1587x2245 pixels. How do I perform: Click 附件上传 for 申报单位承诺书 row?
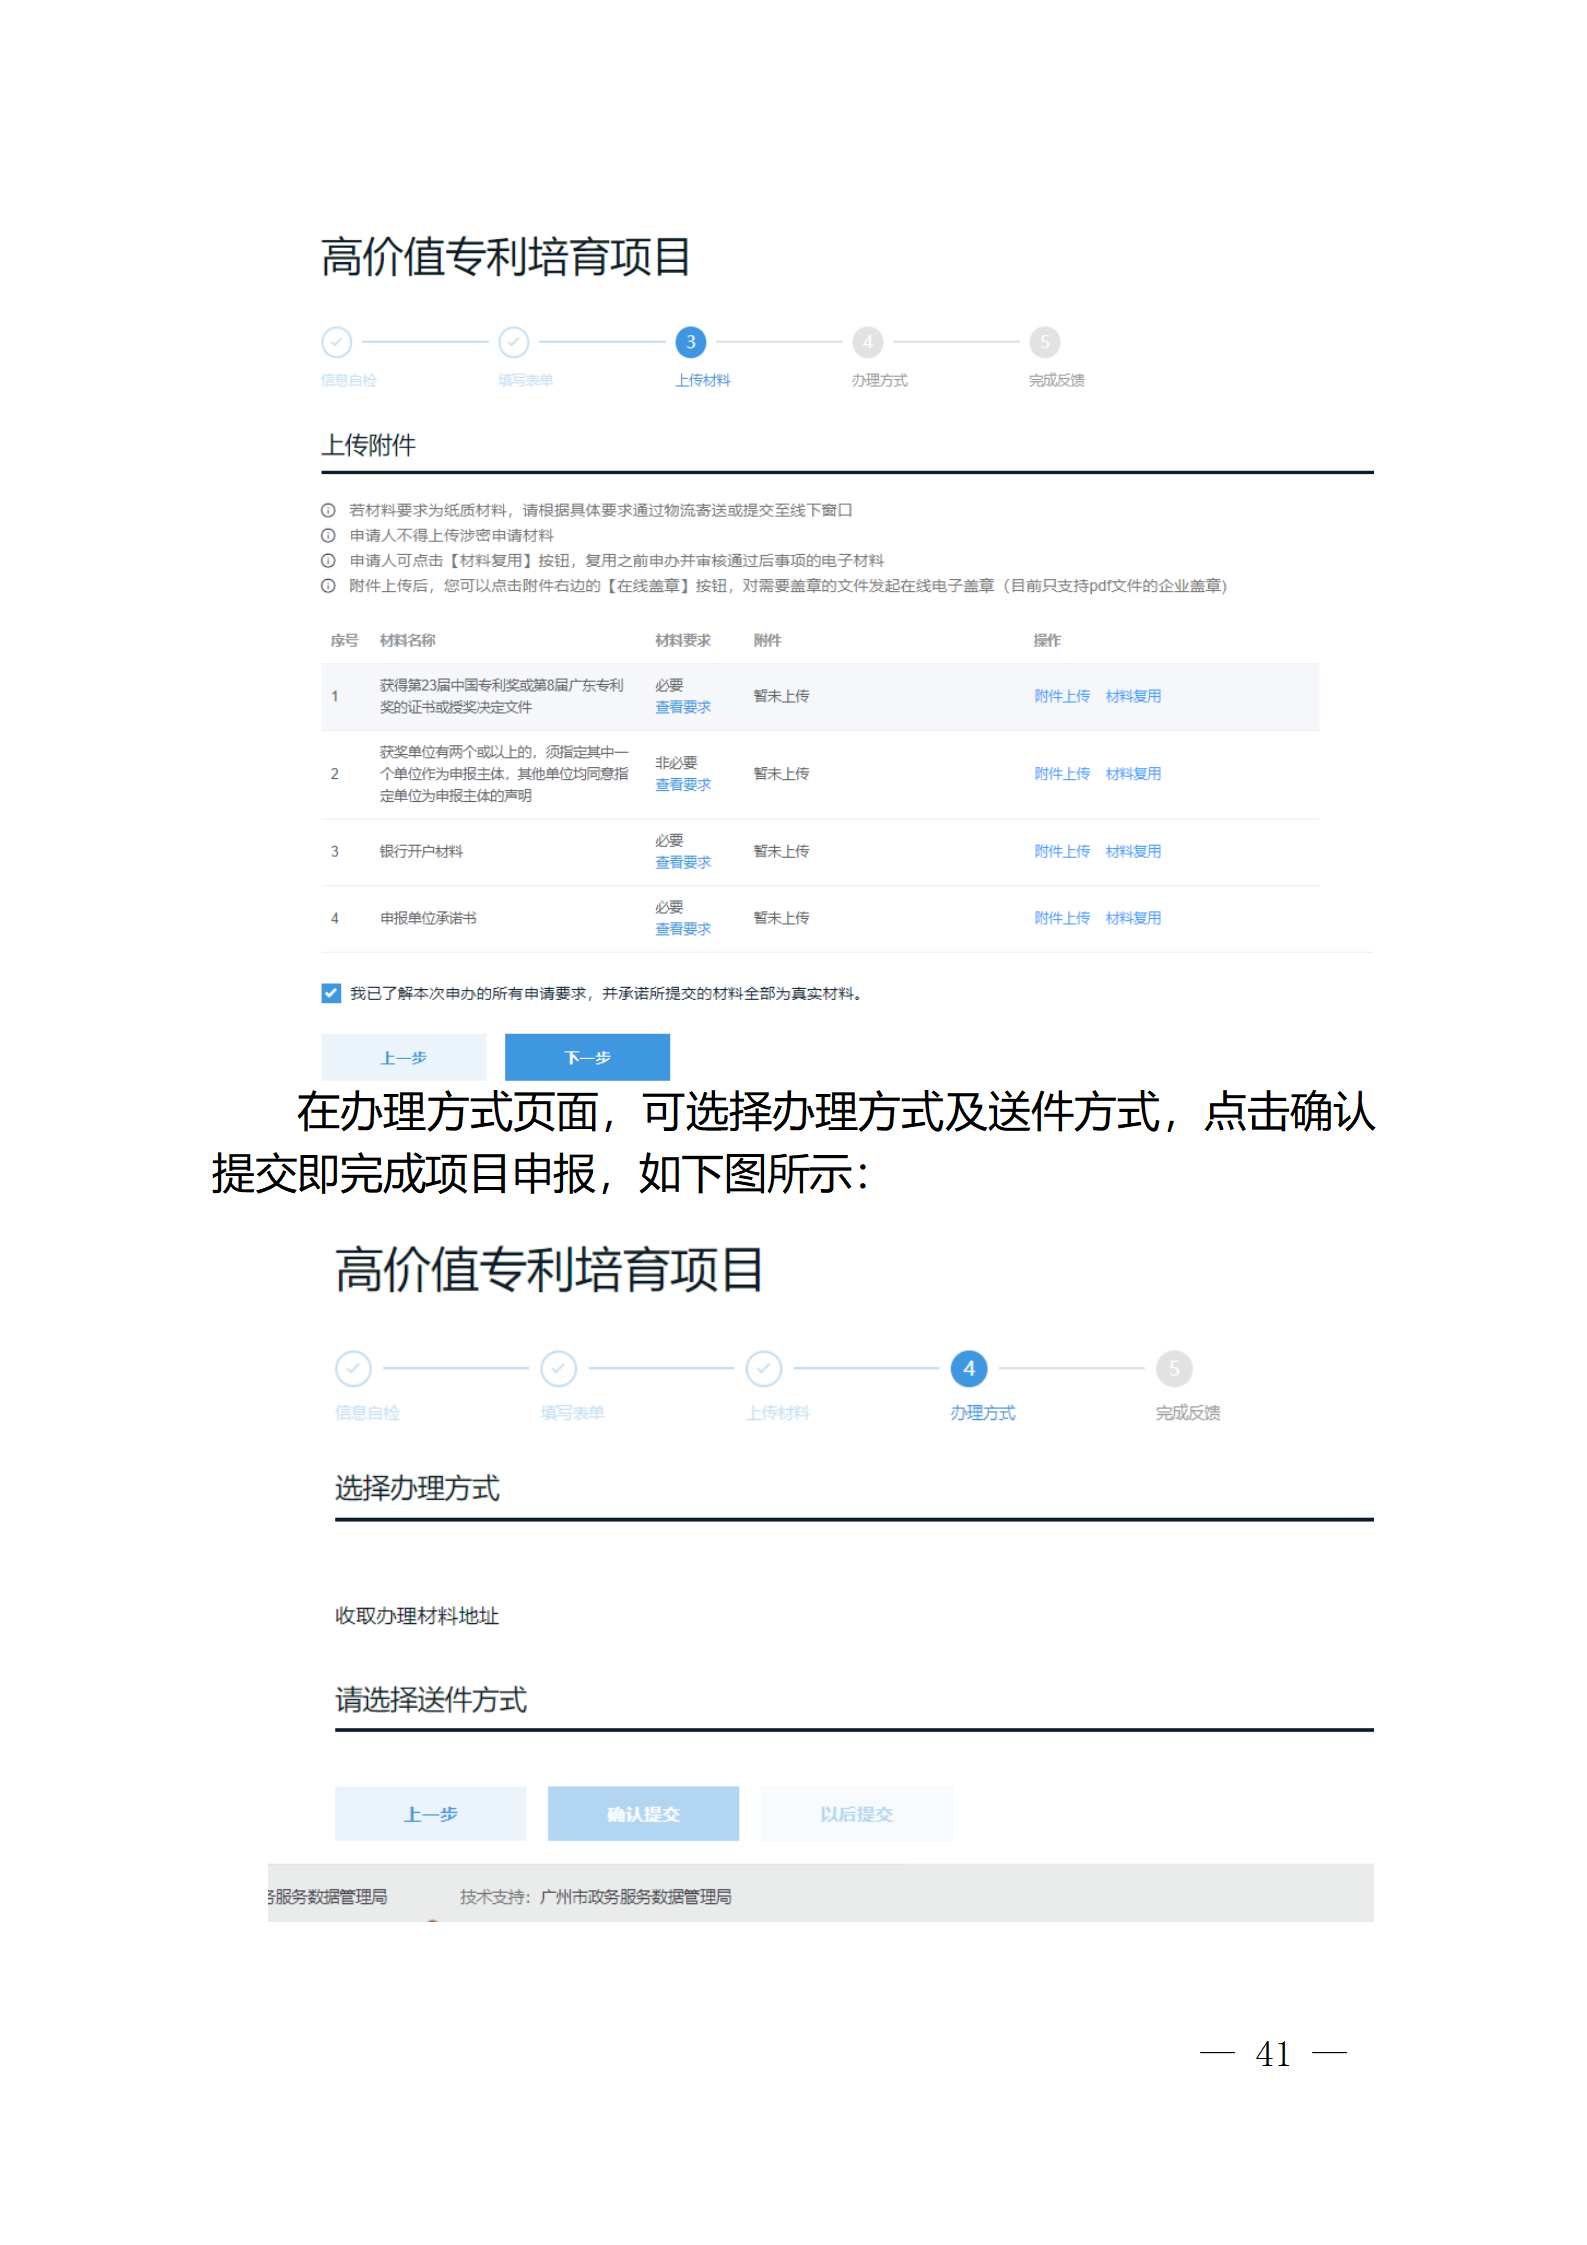click(1062, 918)
